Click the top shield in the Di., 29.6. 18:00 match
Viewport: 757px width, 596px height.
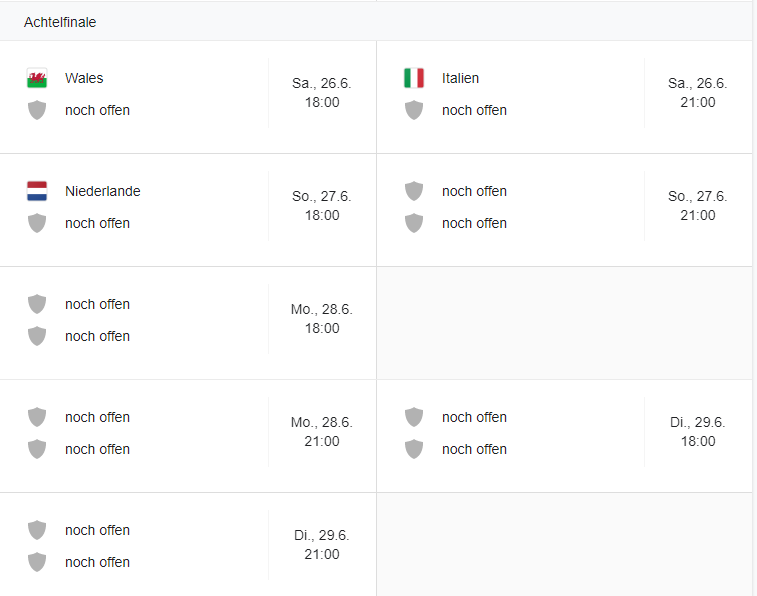(414, 417)
